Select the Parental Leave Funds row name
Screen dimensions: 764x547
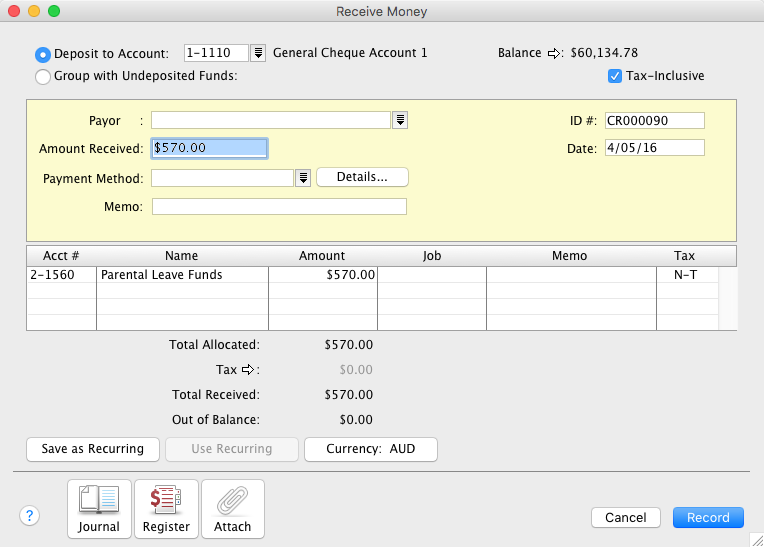tap(162, 274)
